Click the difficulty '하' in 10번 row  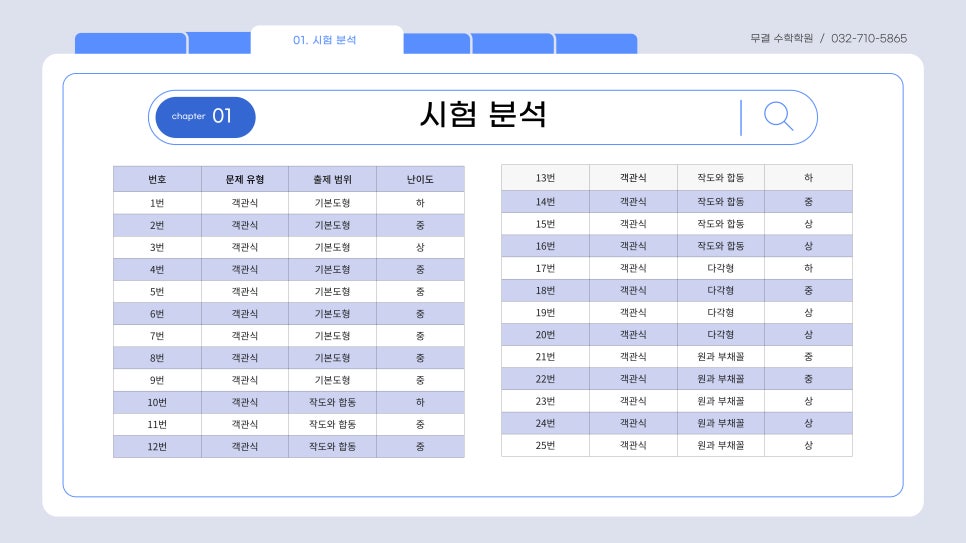(420, 402)
